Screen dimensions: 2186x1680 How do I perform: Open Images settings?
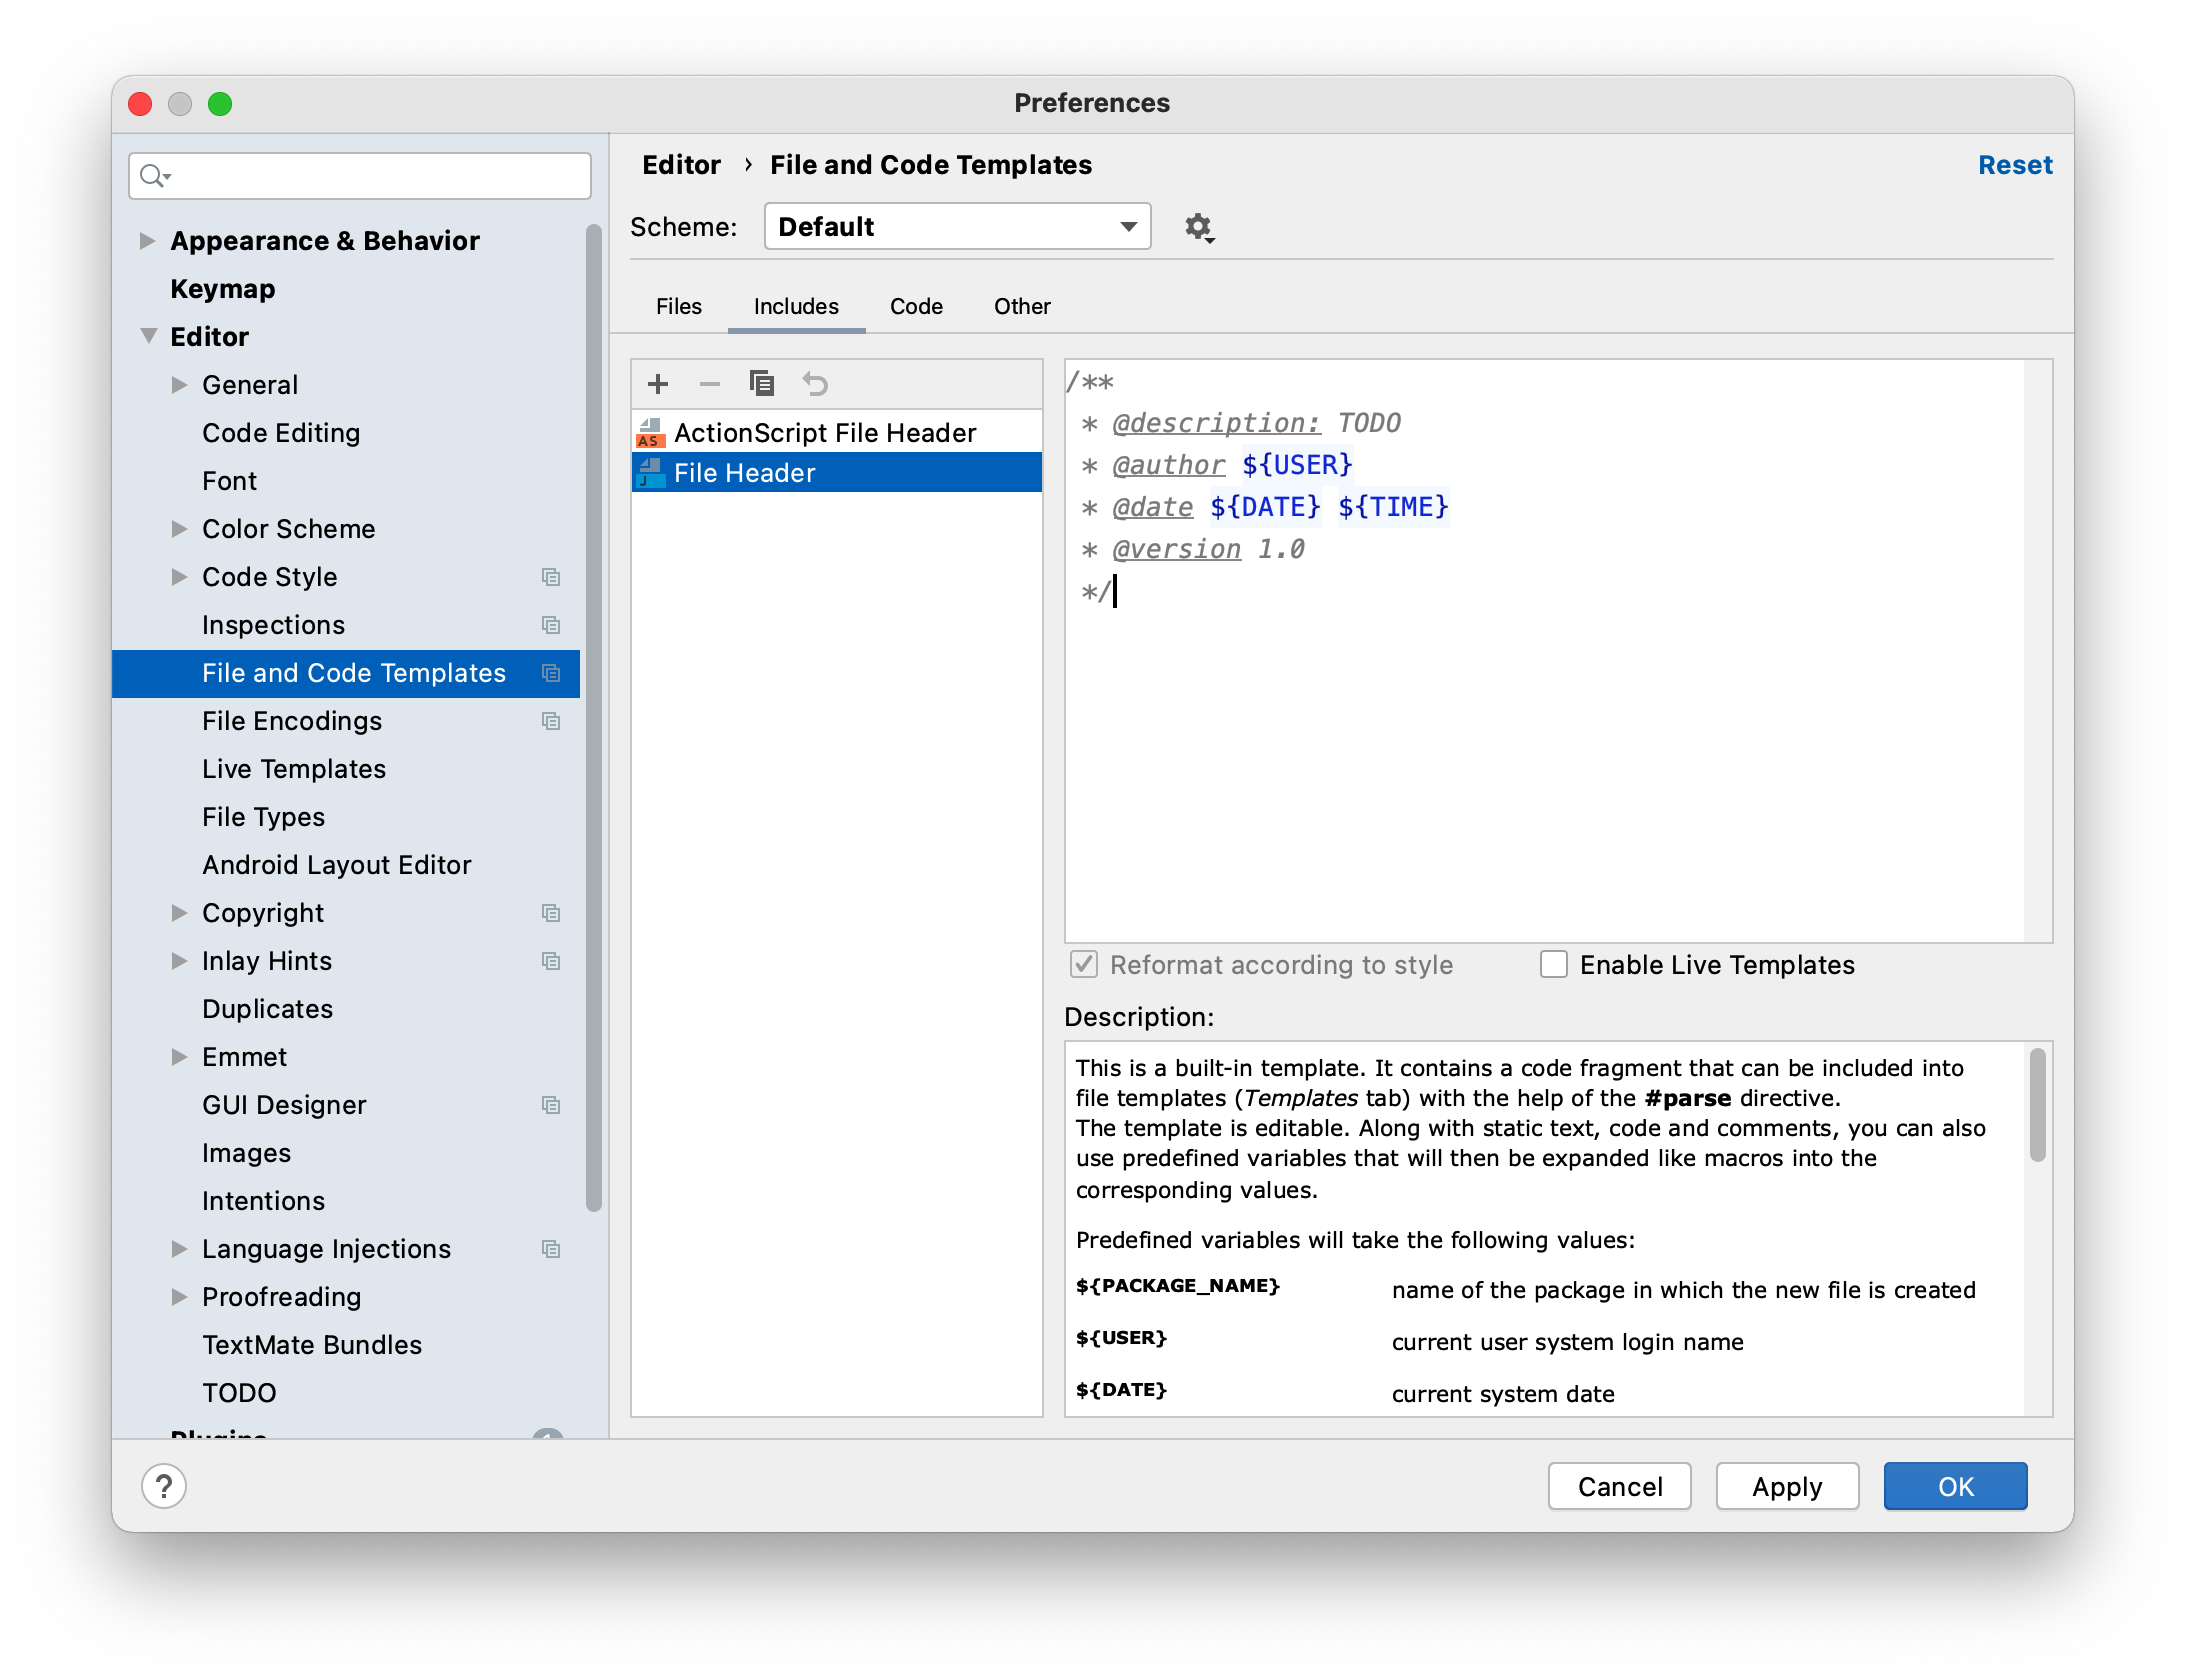pyautogui.click(x=246, y=1153)
